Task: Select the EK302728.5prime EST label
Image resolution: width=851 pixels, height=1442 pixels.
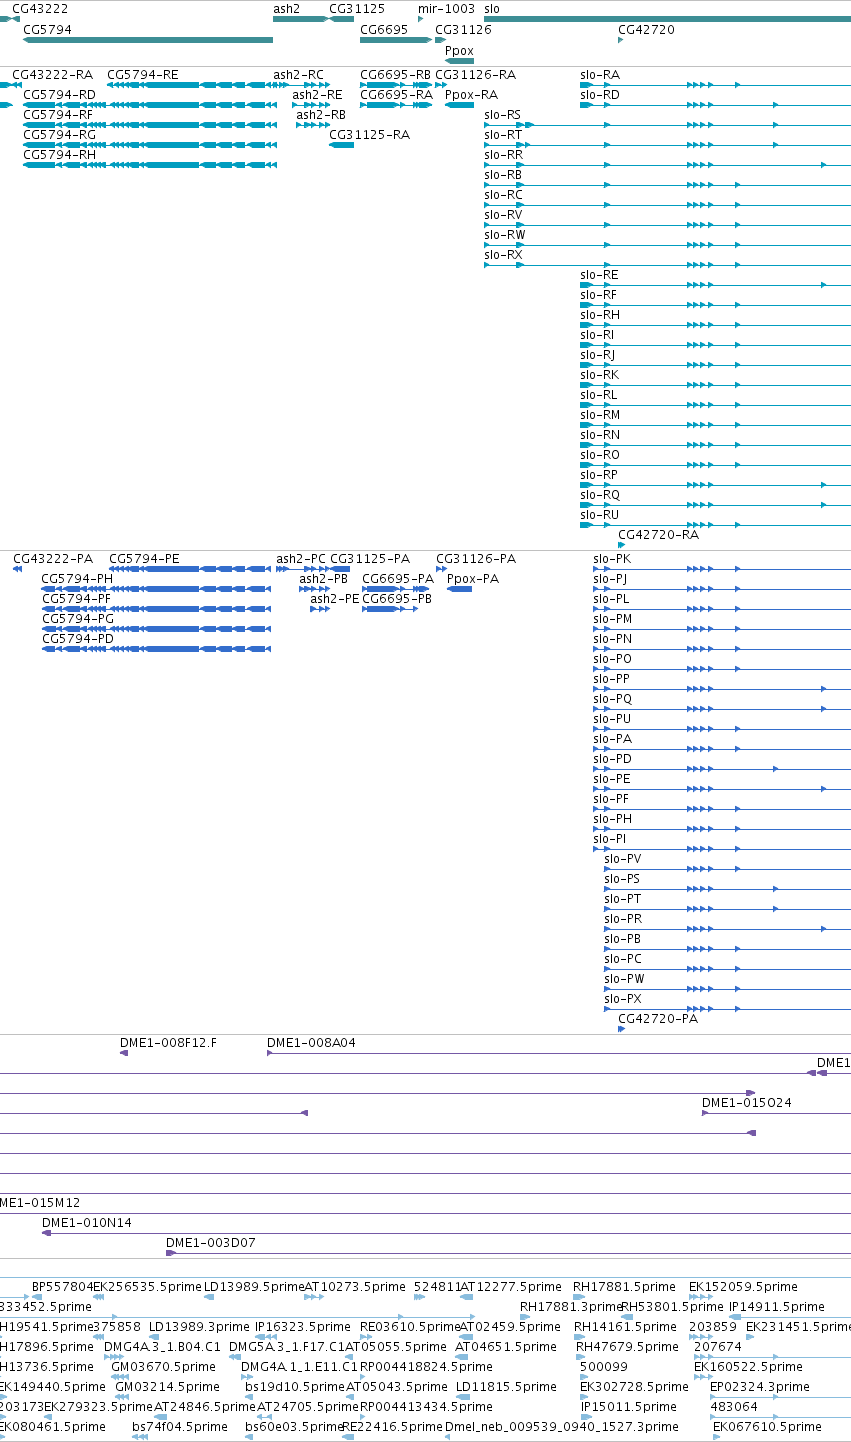Action: (634, 1387)
